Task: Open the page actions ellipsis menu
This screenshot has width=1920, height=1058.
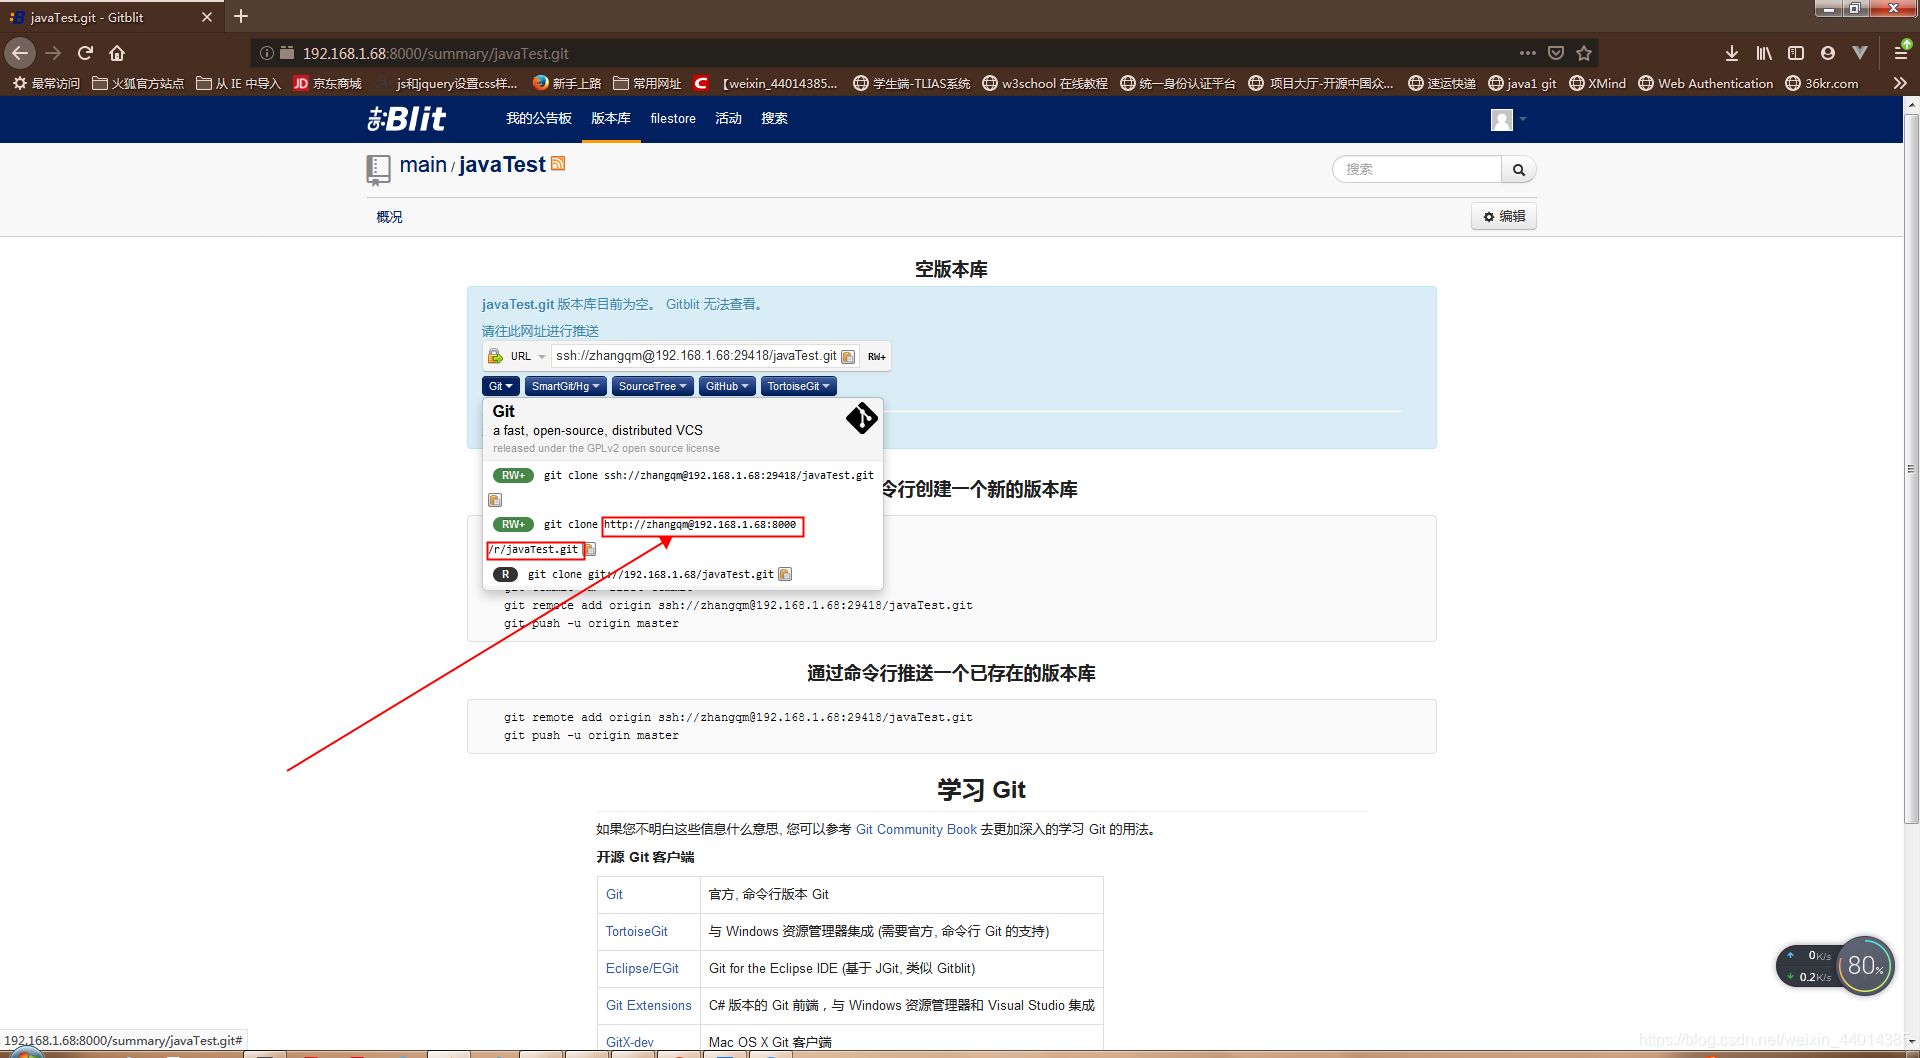Action: [1527, 53]
